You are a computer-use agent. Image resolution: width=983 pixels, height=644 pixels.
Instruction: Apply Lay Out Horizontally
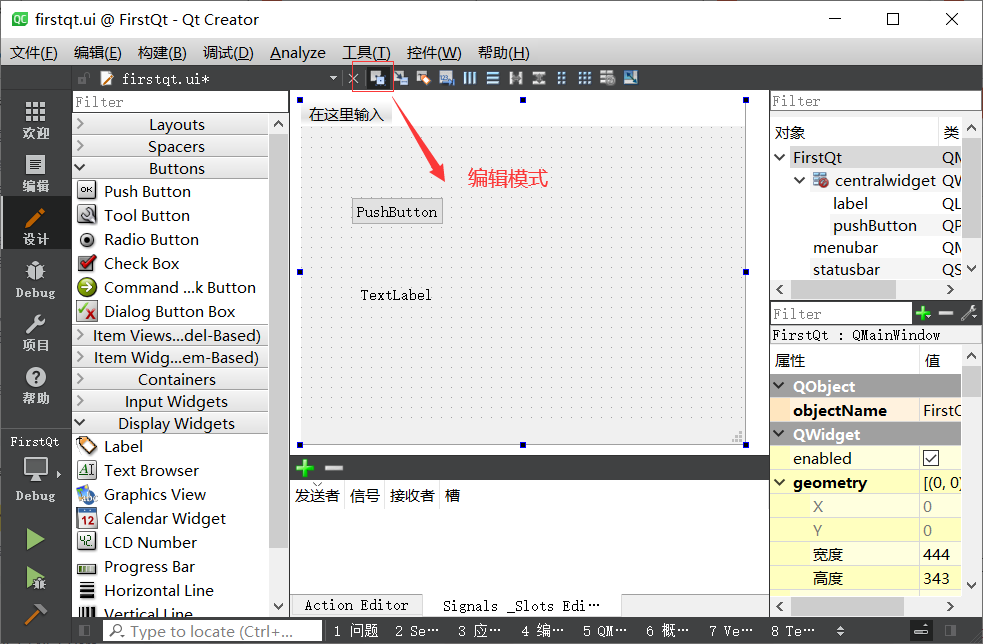coord(470,78)
